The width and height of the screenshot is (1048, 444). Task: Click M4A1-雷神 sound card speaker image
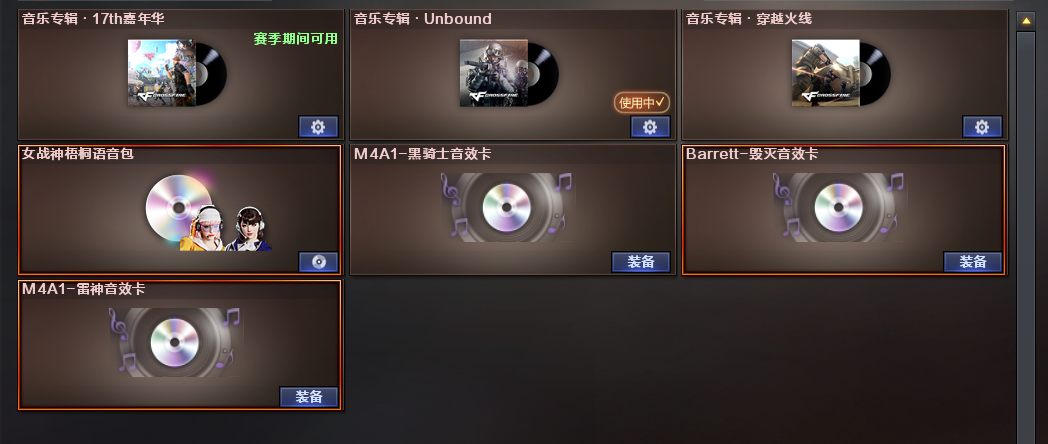pyautogui.click(x=176, y=342)
